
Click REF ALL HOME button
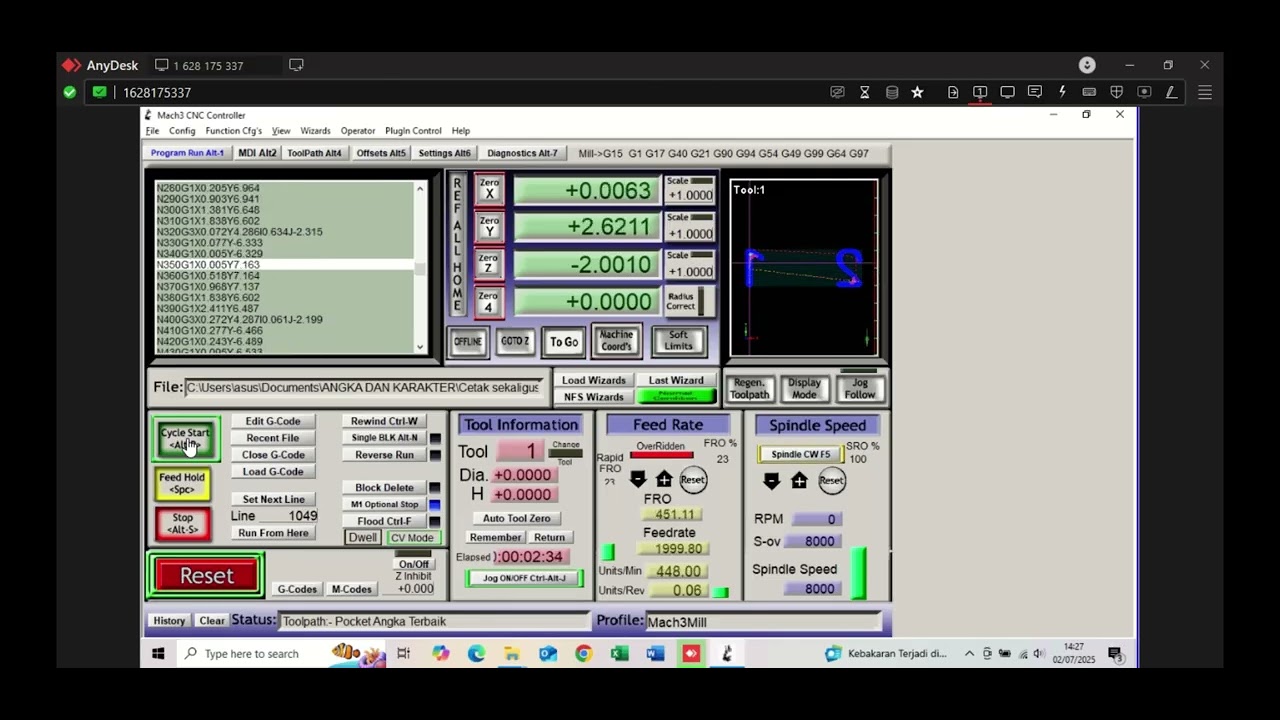point(457,245)
